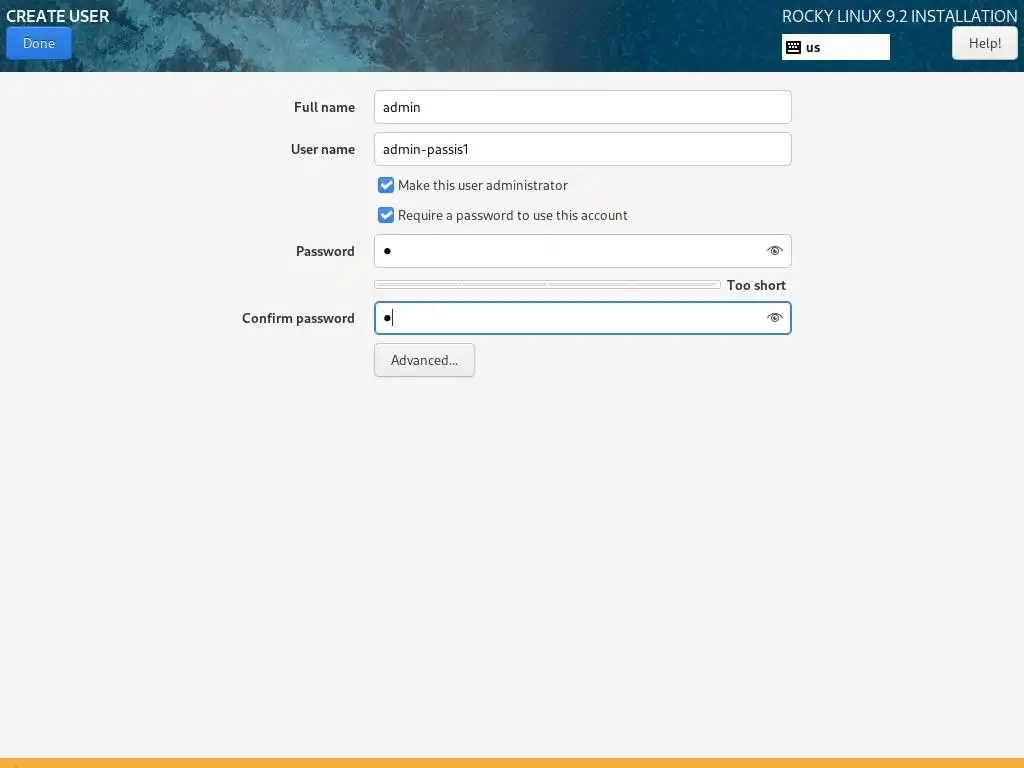Click the Full name label
The width and height of the screenshot is (1024, 768).
click(325, 107)
